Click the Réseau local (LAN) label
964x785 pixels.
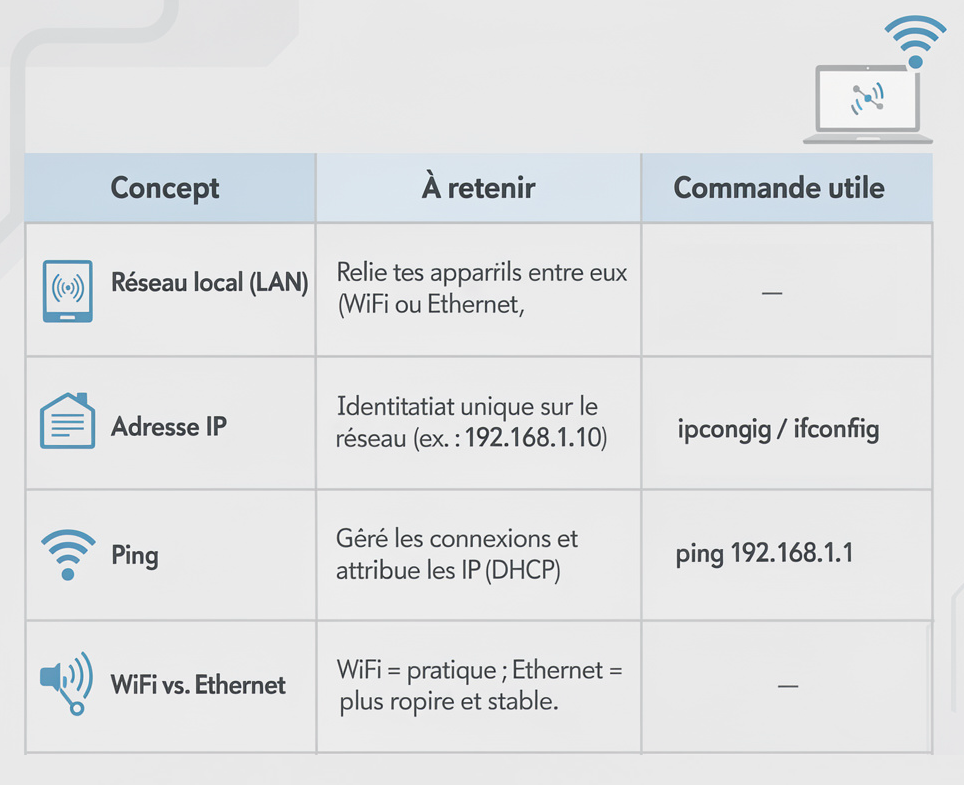[210, 284]
